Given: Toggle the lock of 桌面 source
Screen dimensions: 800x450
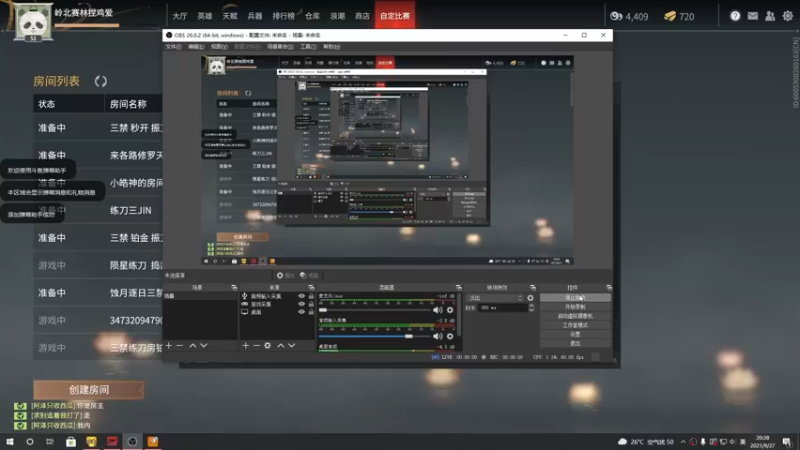Looking at the screenshot, I should coord(311,312).
